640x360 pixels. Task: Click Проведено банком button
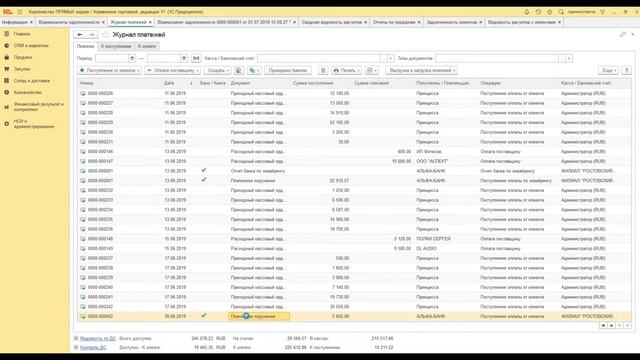coord(287,70)
